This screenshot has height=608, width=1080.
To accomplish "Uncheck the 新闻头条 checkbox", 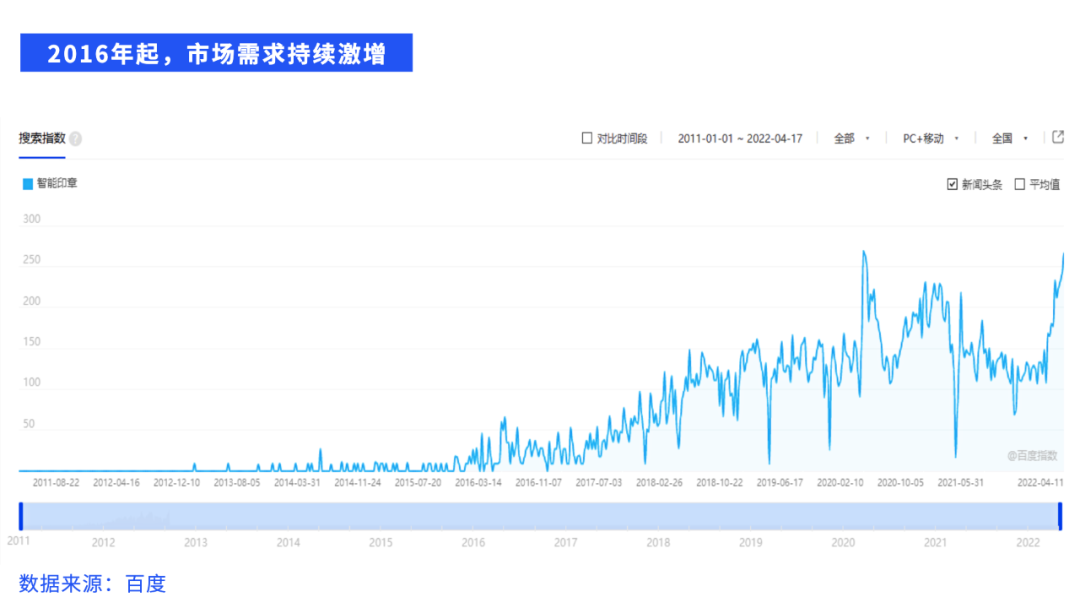I will click(952, 184).
